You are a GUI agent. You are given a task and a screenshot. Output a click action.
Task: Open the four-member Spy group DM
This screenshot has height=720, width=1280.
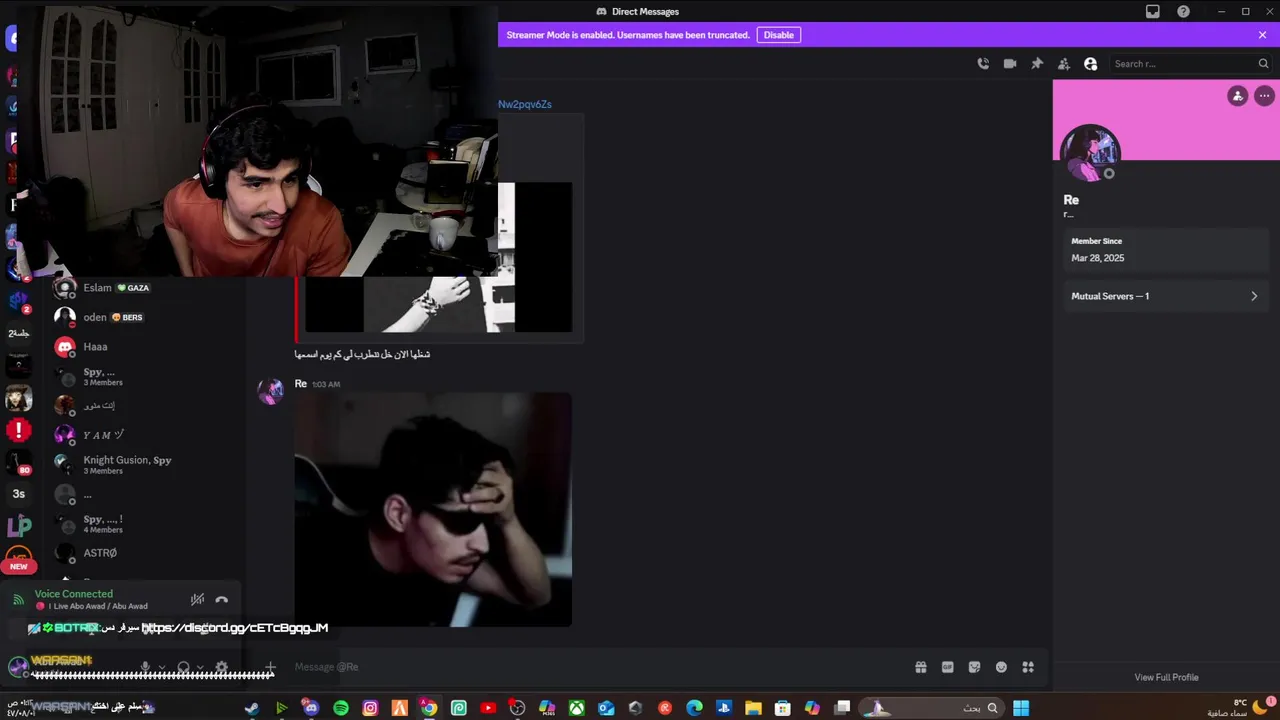click(145, 523)
